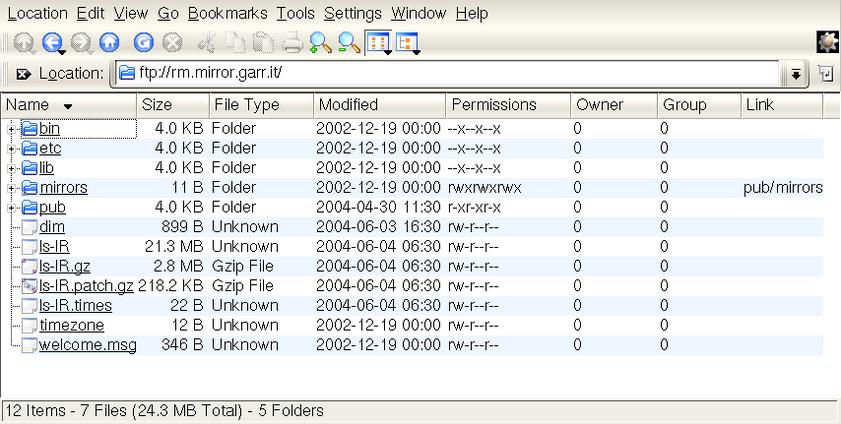Click the Print toolbar icon
Image resolution: width=841 pixels, height=424 pixels.
292,42
